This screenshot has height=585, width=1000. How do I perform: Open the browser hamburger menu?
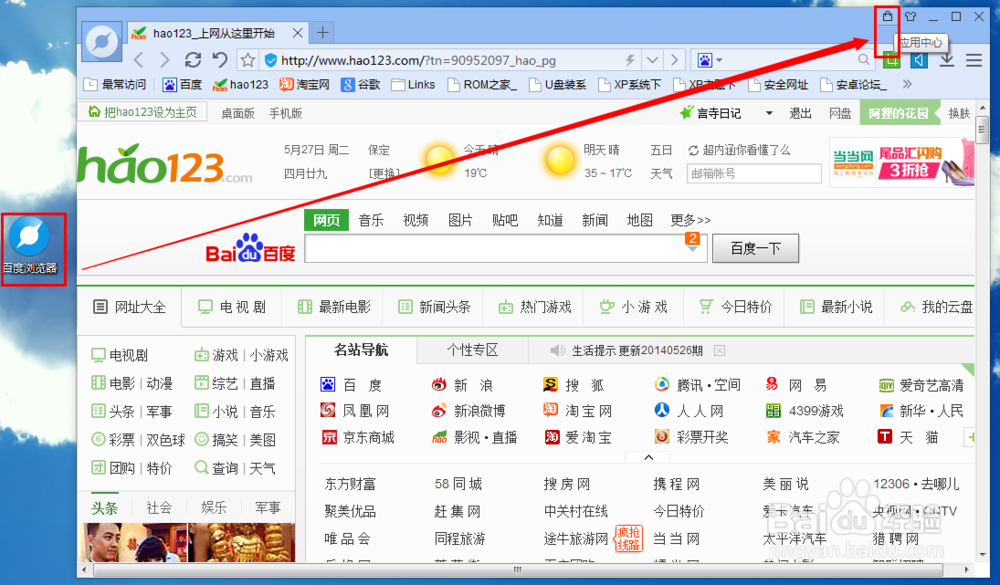click(x=974, y=60)
